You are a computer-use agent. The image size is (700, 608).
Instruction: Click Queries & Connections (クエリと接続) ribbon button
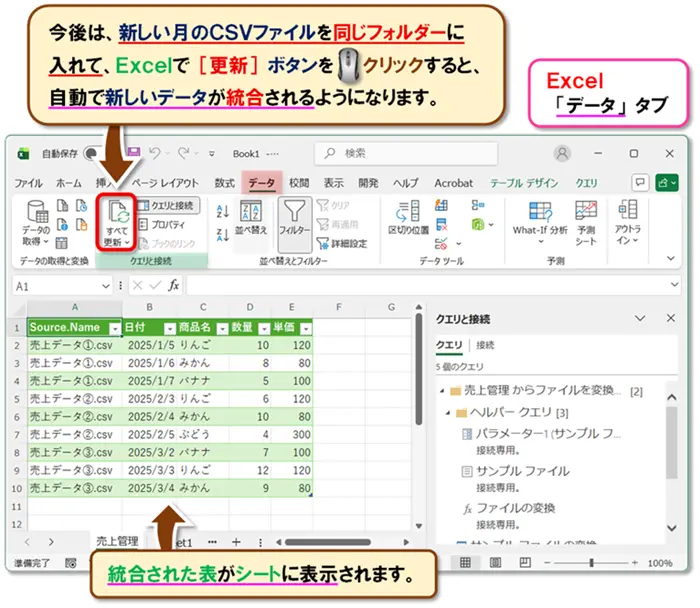[167, 205]
